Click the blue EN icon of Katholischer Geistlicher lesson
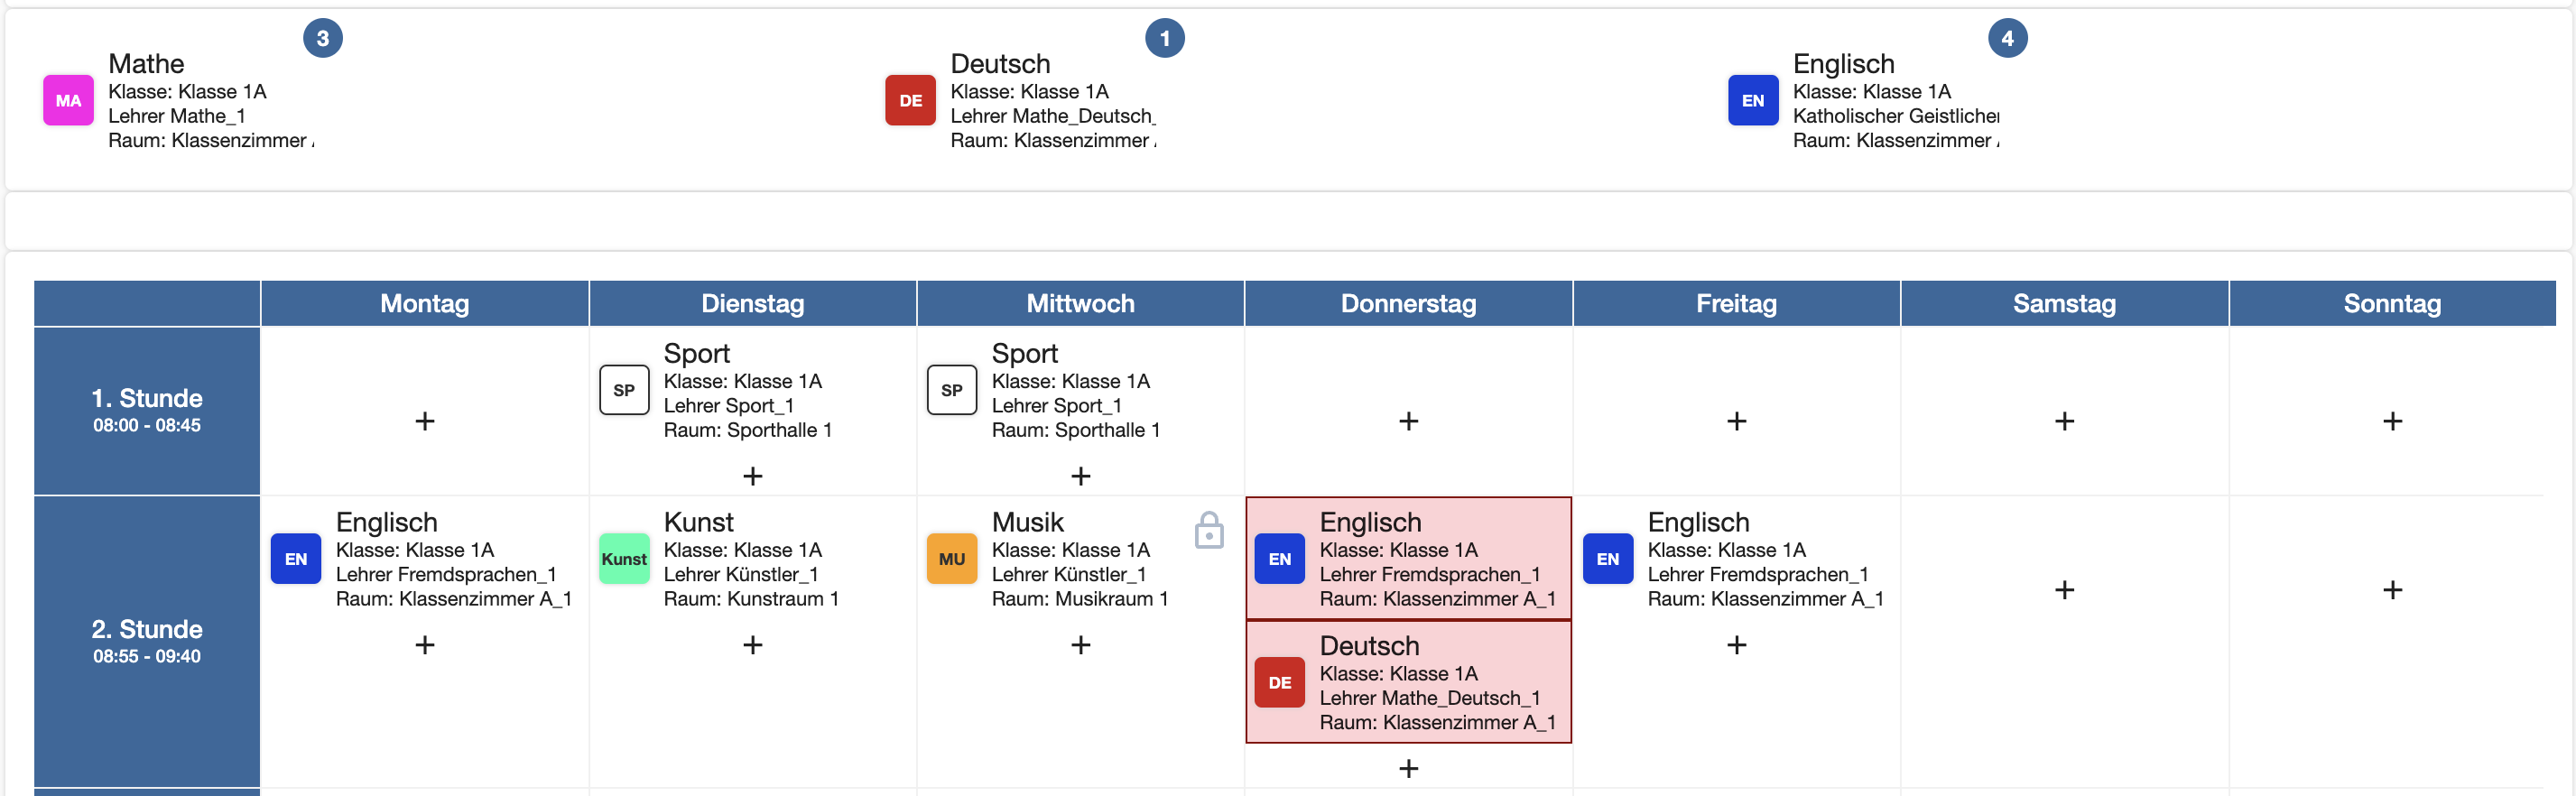 [x=1753, y=100]
